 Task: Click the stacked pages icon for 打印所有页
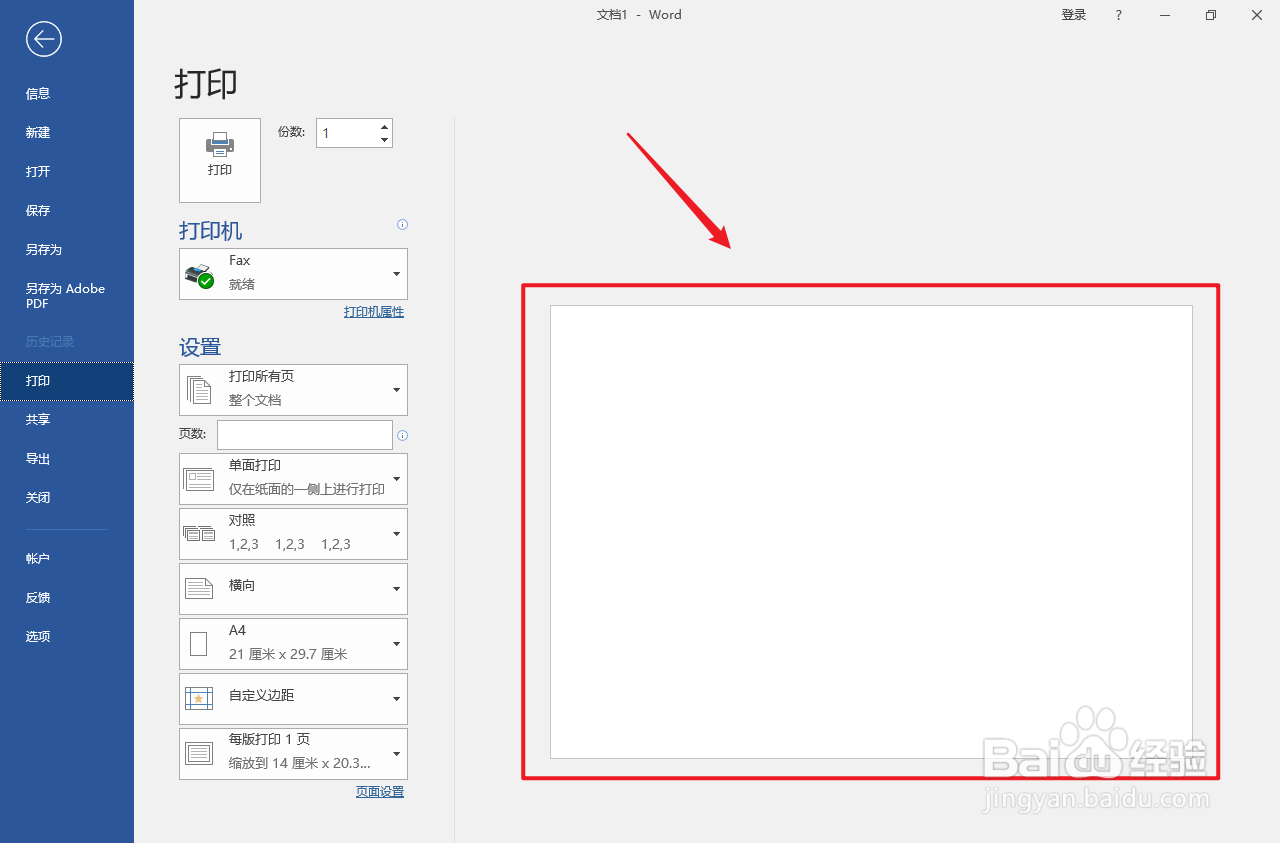pos(199,390)
